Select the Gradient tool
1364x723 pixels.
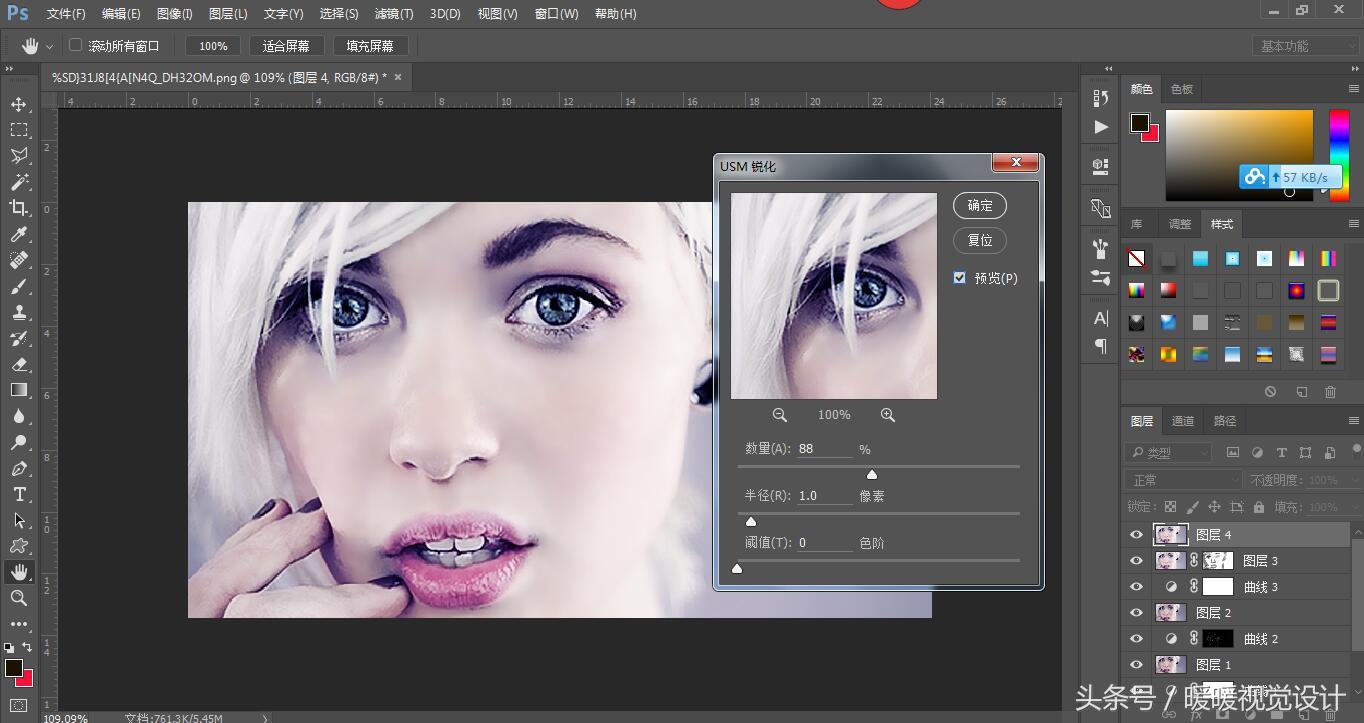point(19,390)
